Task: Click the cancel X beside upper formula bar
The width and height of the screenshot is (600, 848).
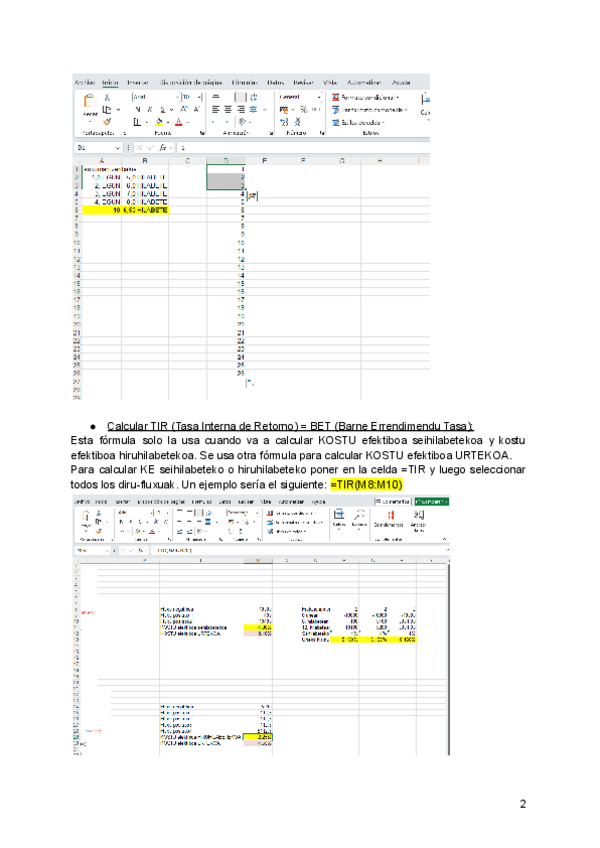Action: [139, 148]
